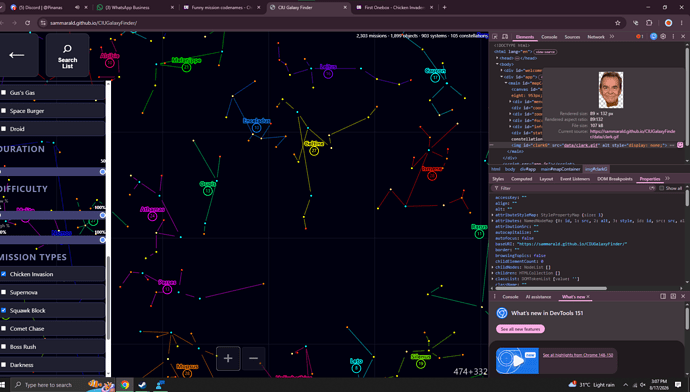Screen dimensions: 690x392
Task: Click the Filter input in Properties pane
Action: pyautogui.click(x=572, y=188)
